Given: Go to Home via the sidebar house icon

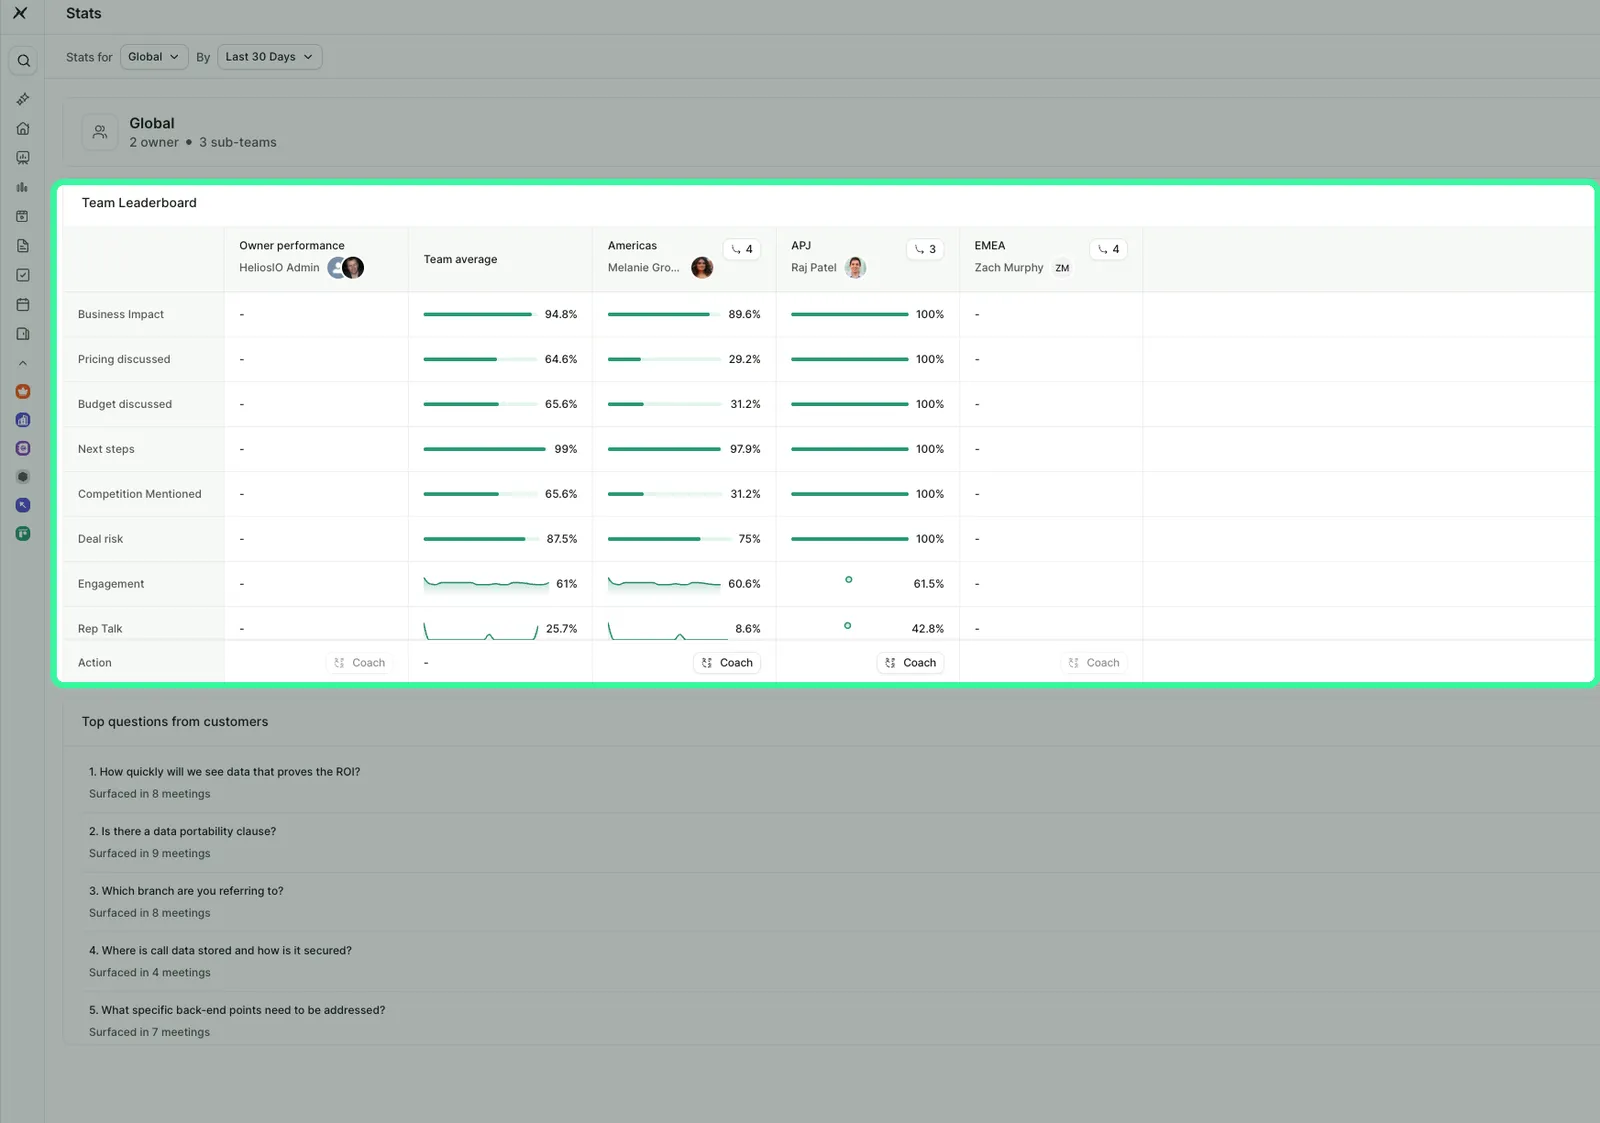Looking at the screenshot, I should click(23, 128).
